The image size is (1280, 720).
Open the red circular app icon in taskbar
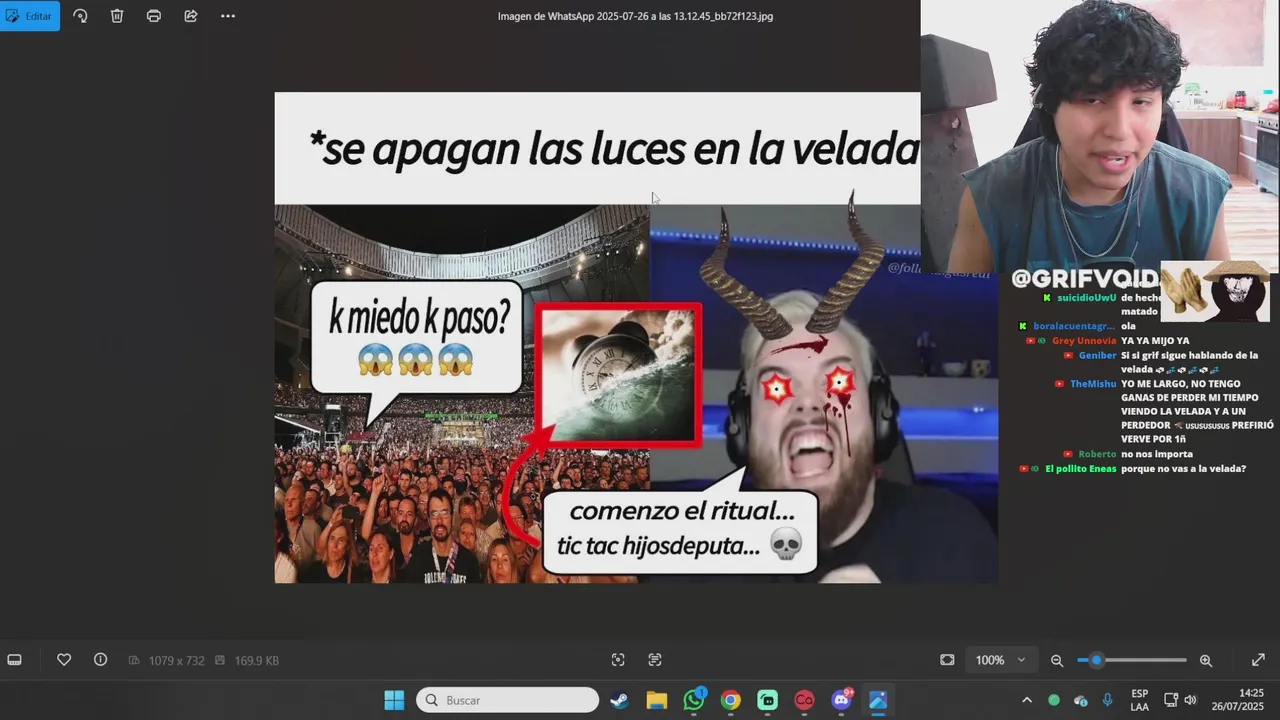point(804,700)
